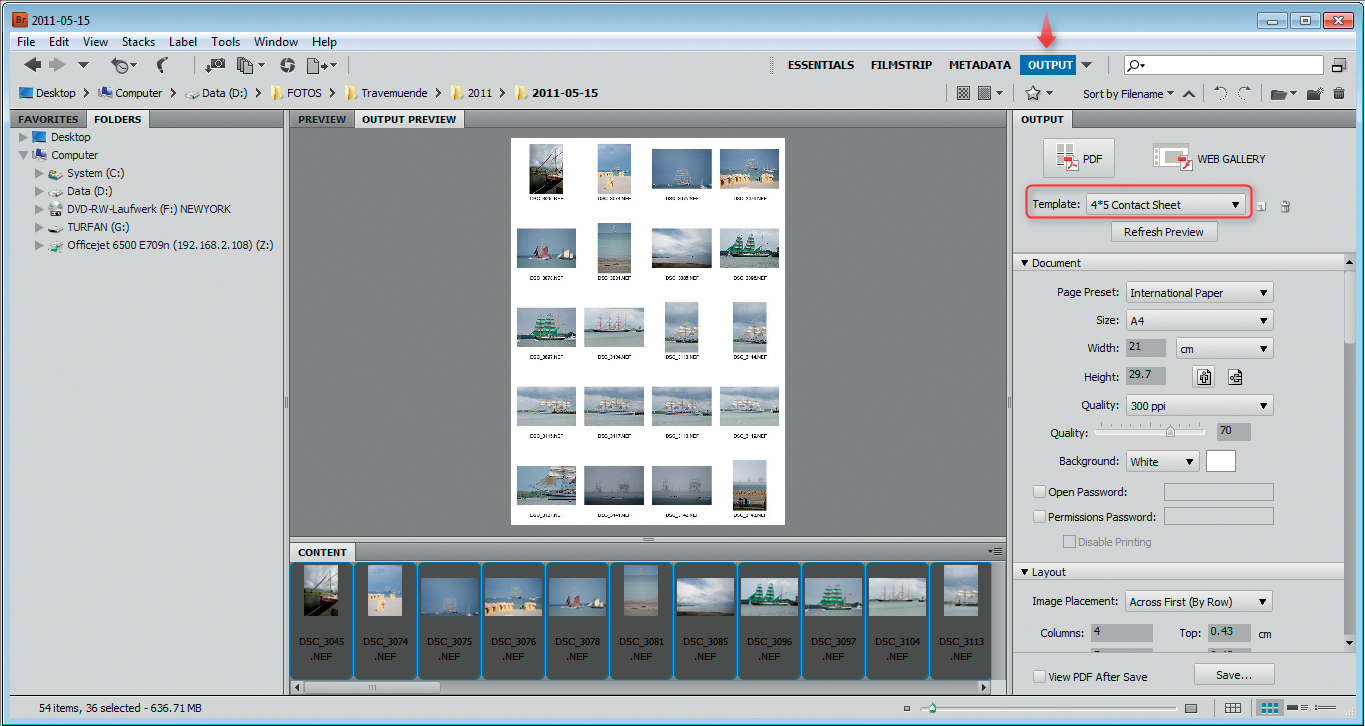Switch to details view icon
This screenshot has width=1365, height=726.
tap(1299, 708)
